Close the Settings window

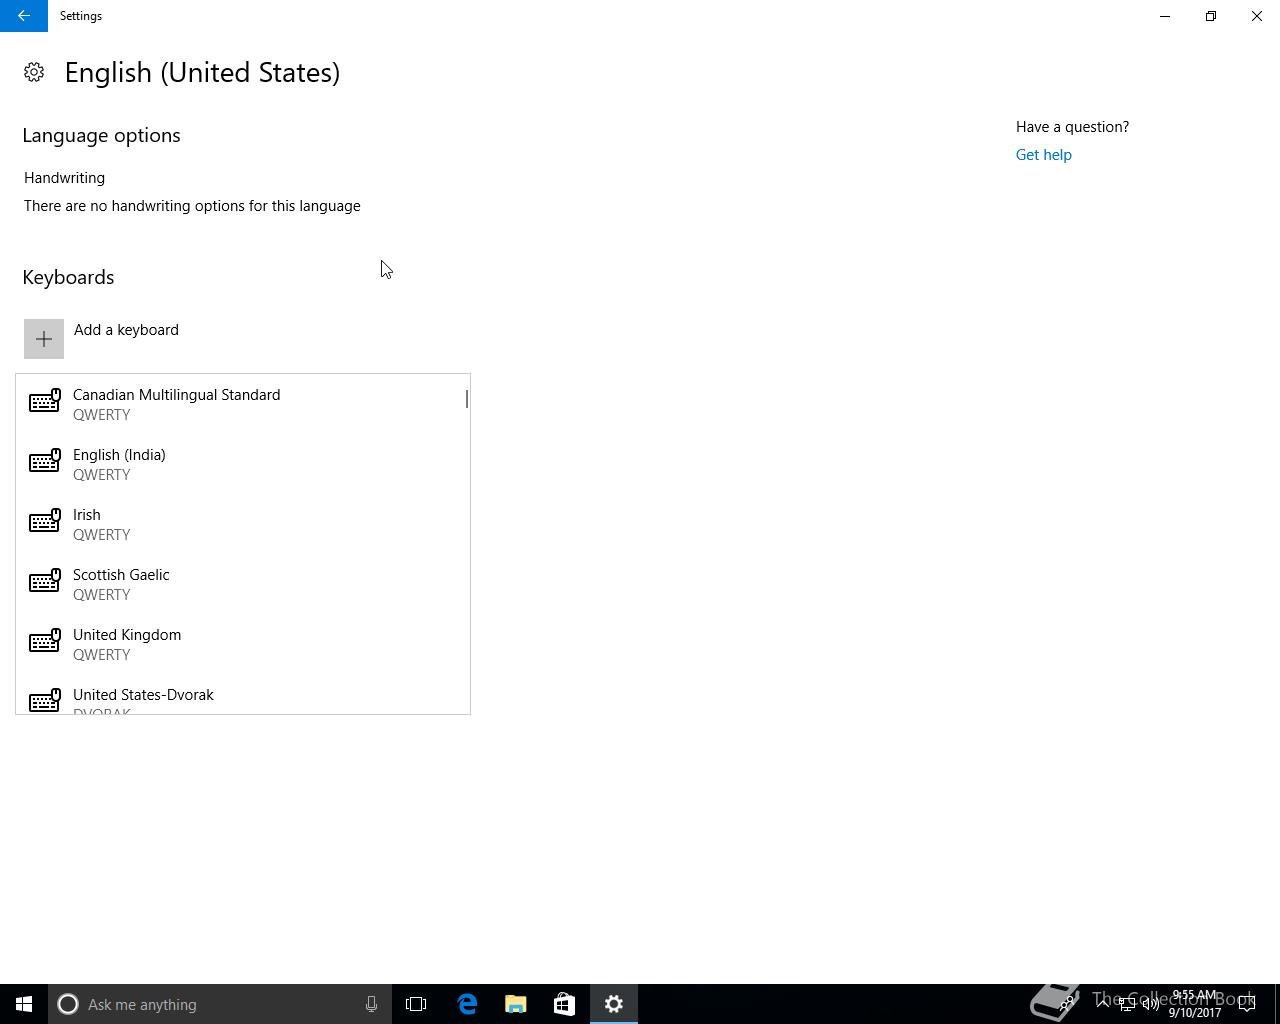pyautogui.click(x=1257, y=16)
